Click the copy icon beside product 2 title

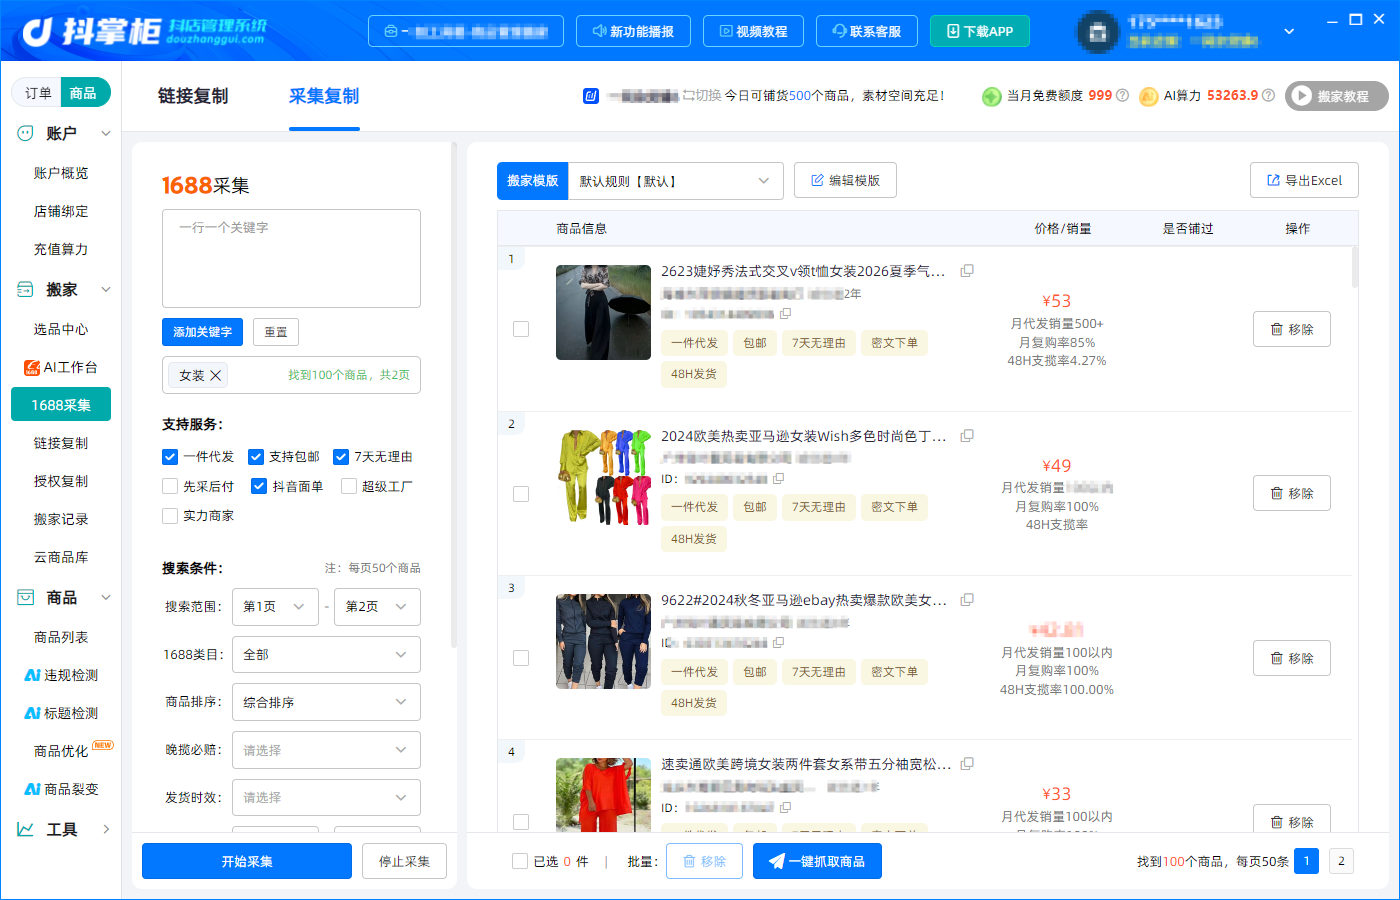[x=967, y=436]
